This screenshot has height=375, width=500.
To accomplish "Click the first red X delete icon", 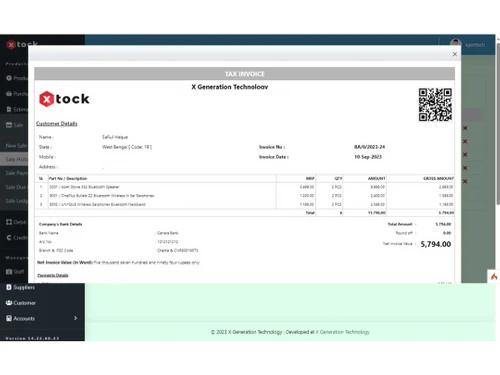I will (465, 128).
